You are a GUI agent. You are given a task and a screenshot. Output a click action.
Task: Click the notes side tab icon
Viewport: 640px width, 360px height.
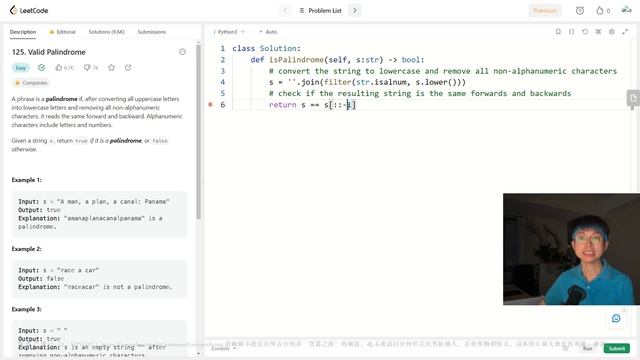click(x=633, y=98)
